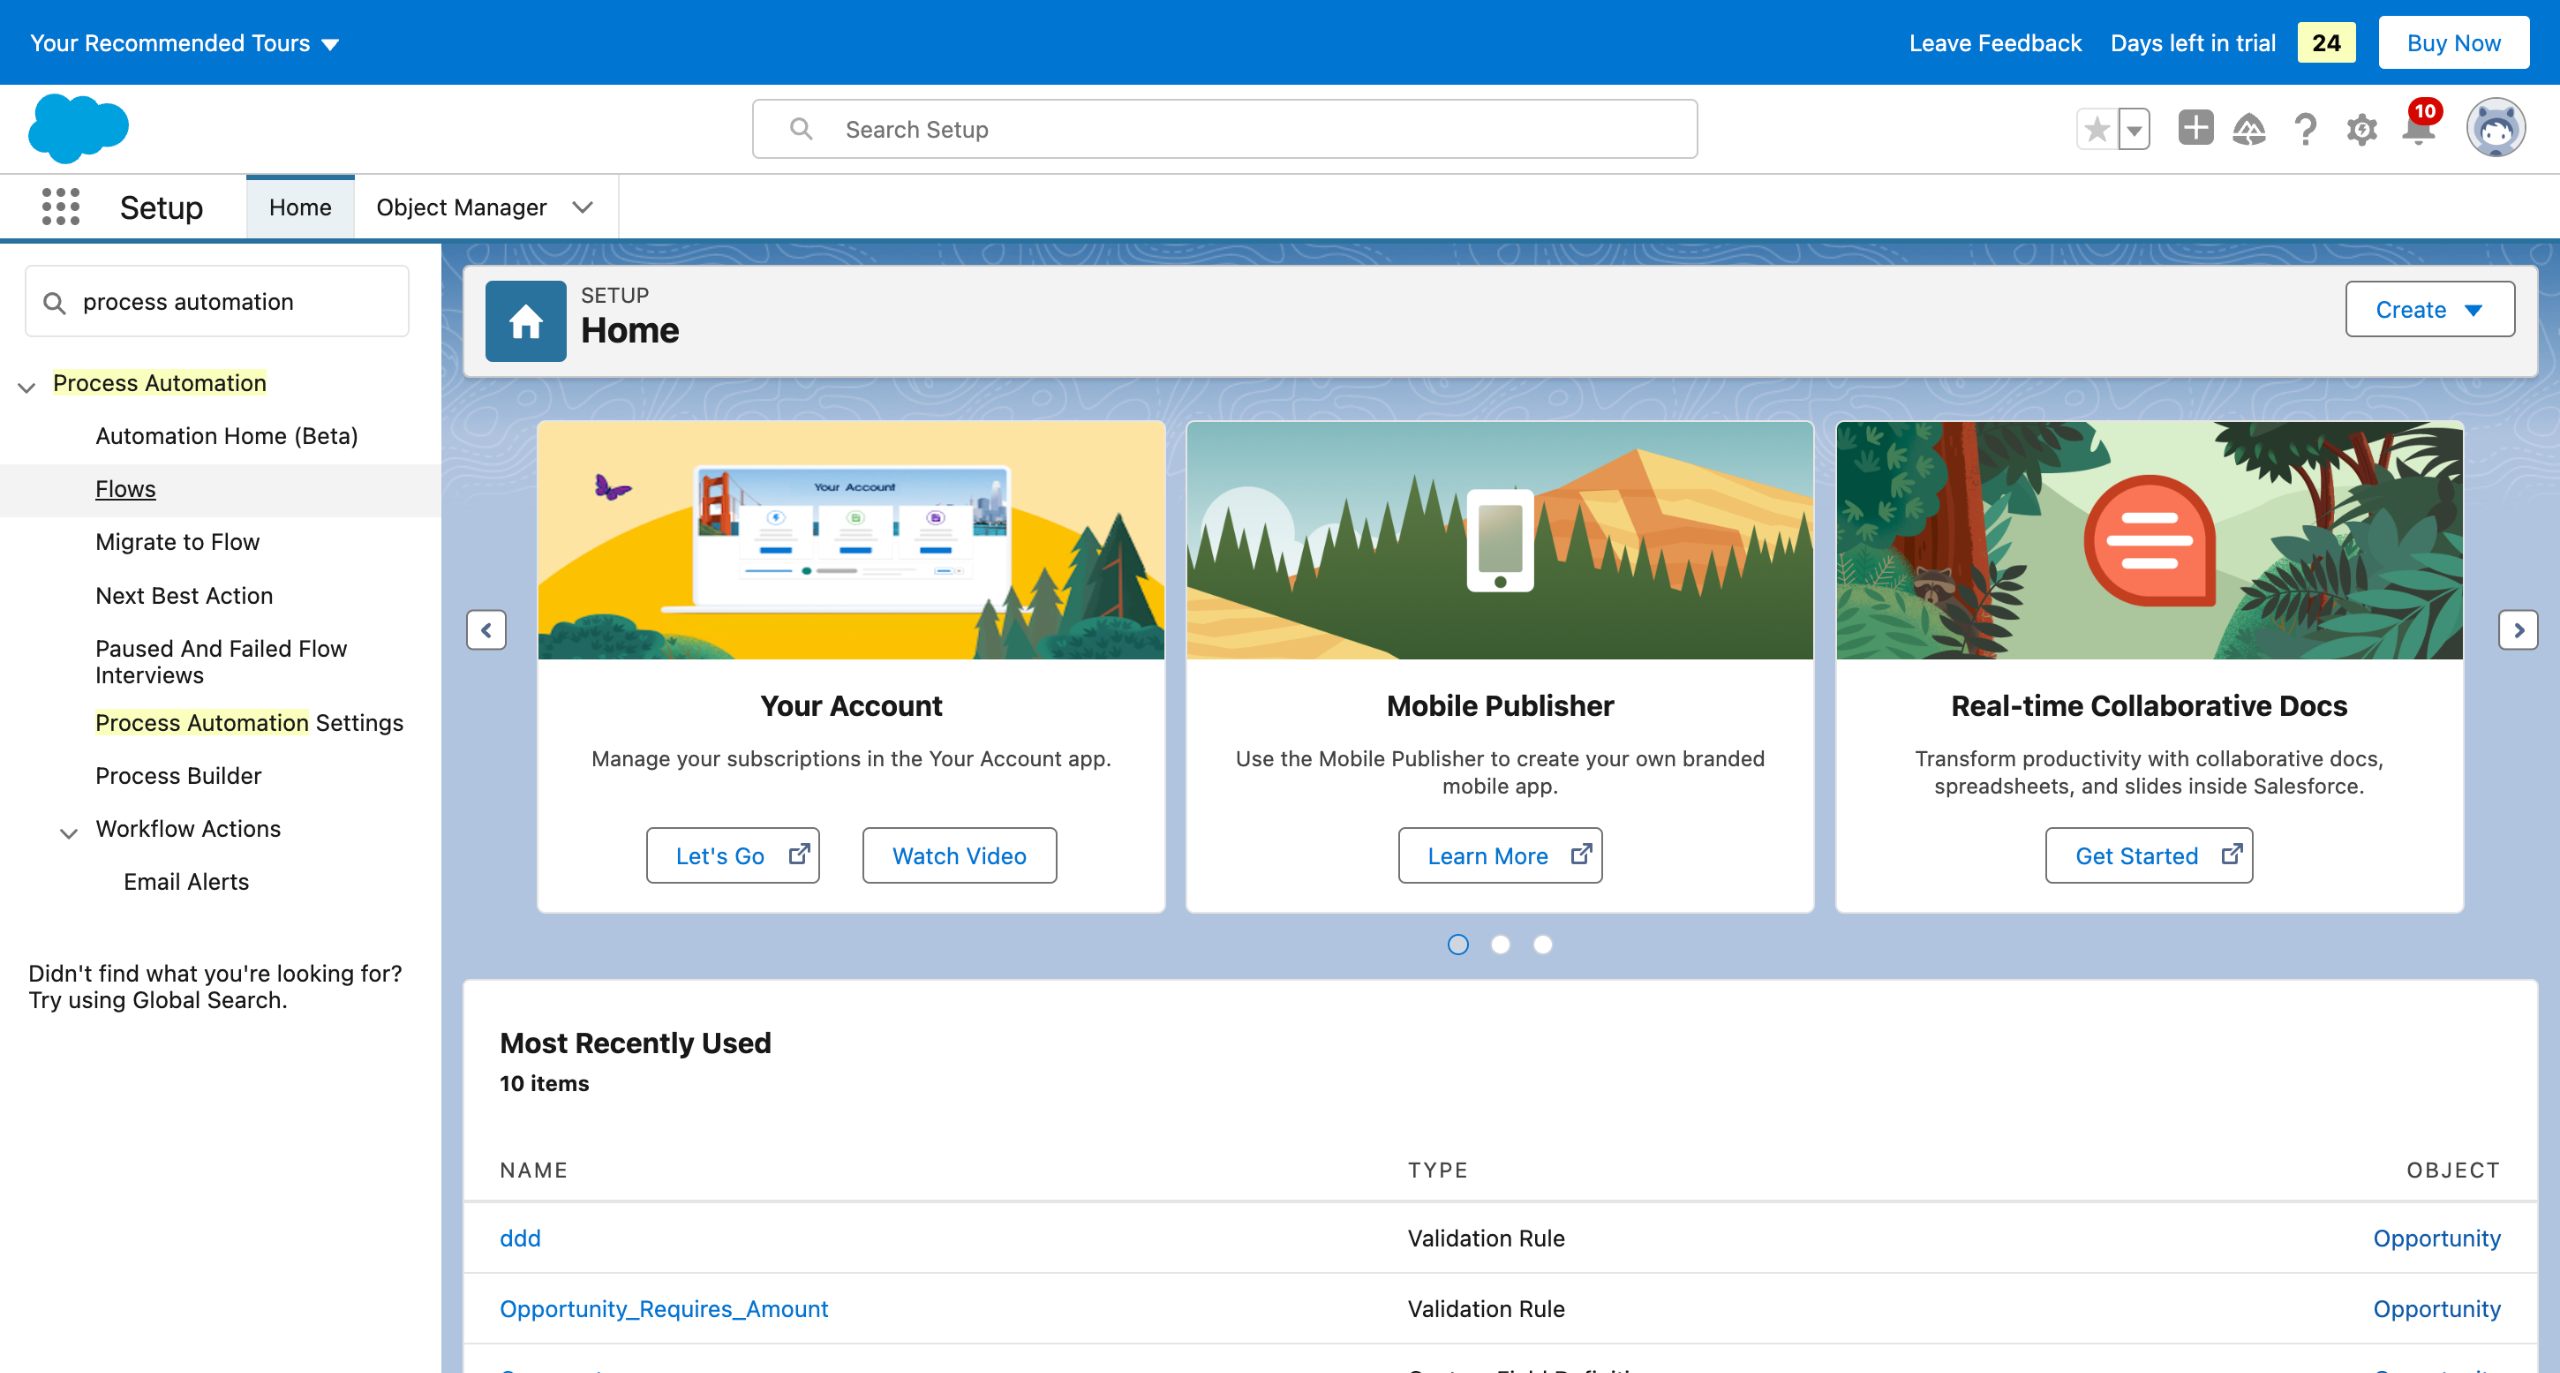Click the Quick Find process automation field
This screenshot has width=2560, height=1373.
pos(217,302)
